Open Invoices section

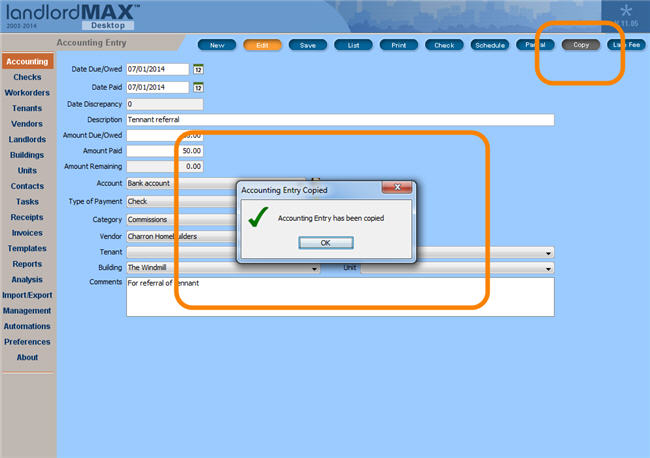click(27, 233)
